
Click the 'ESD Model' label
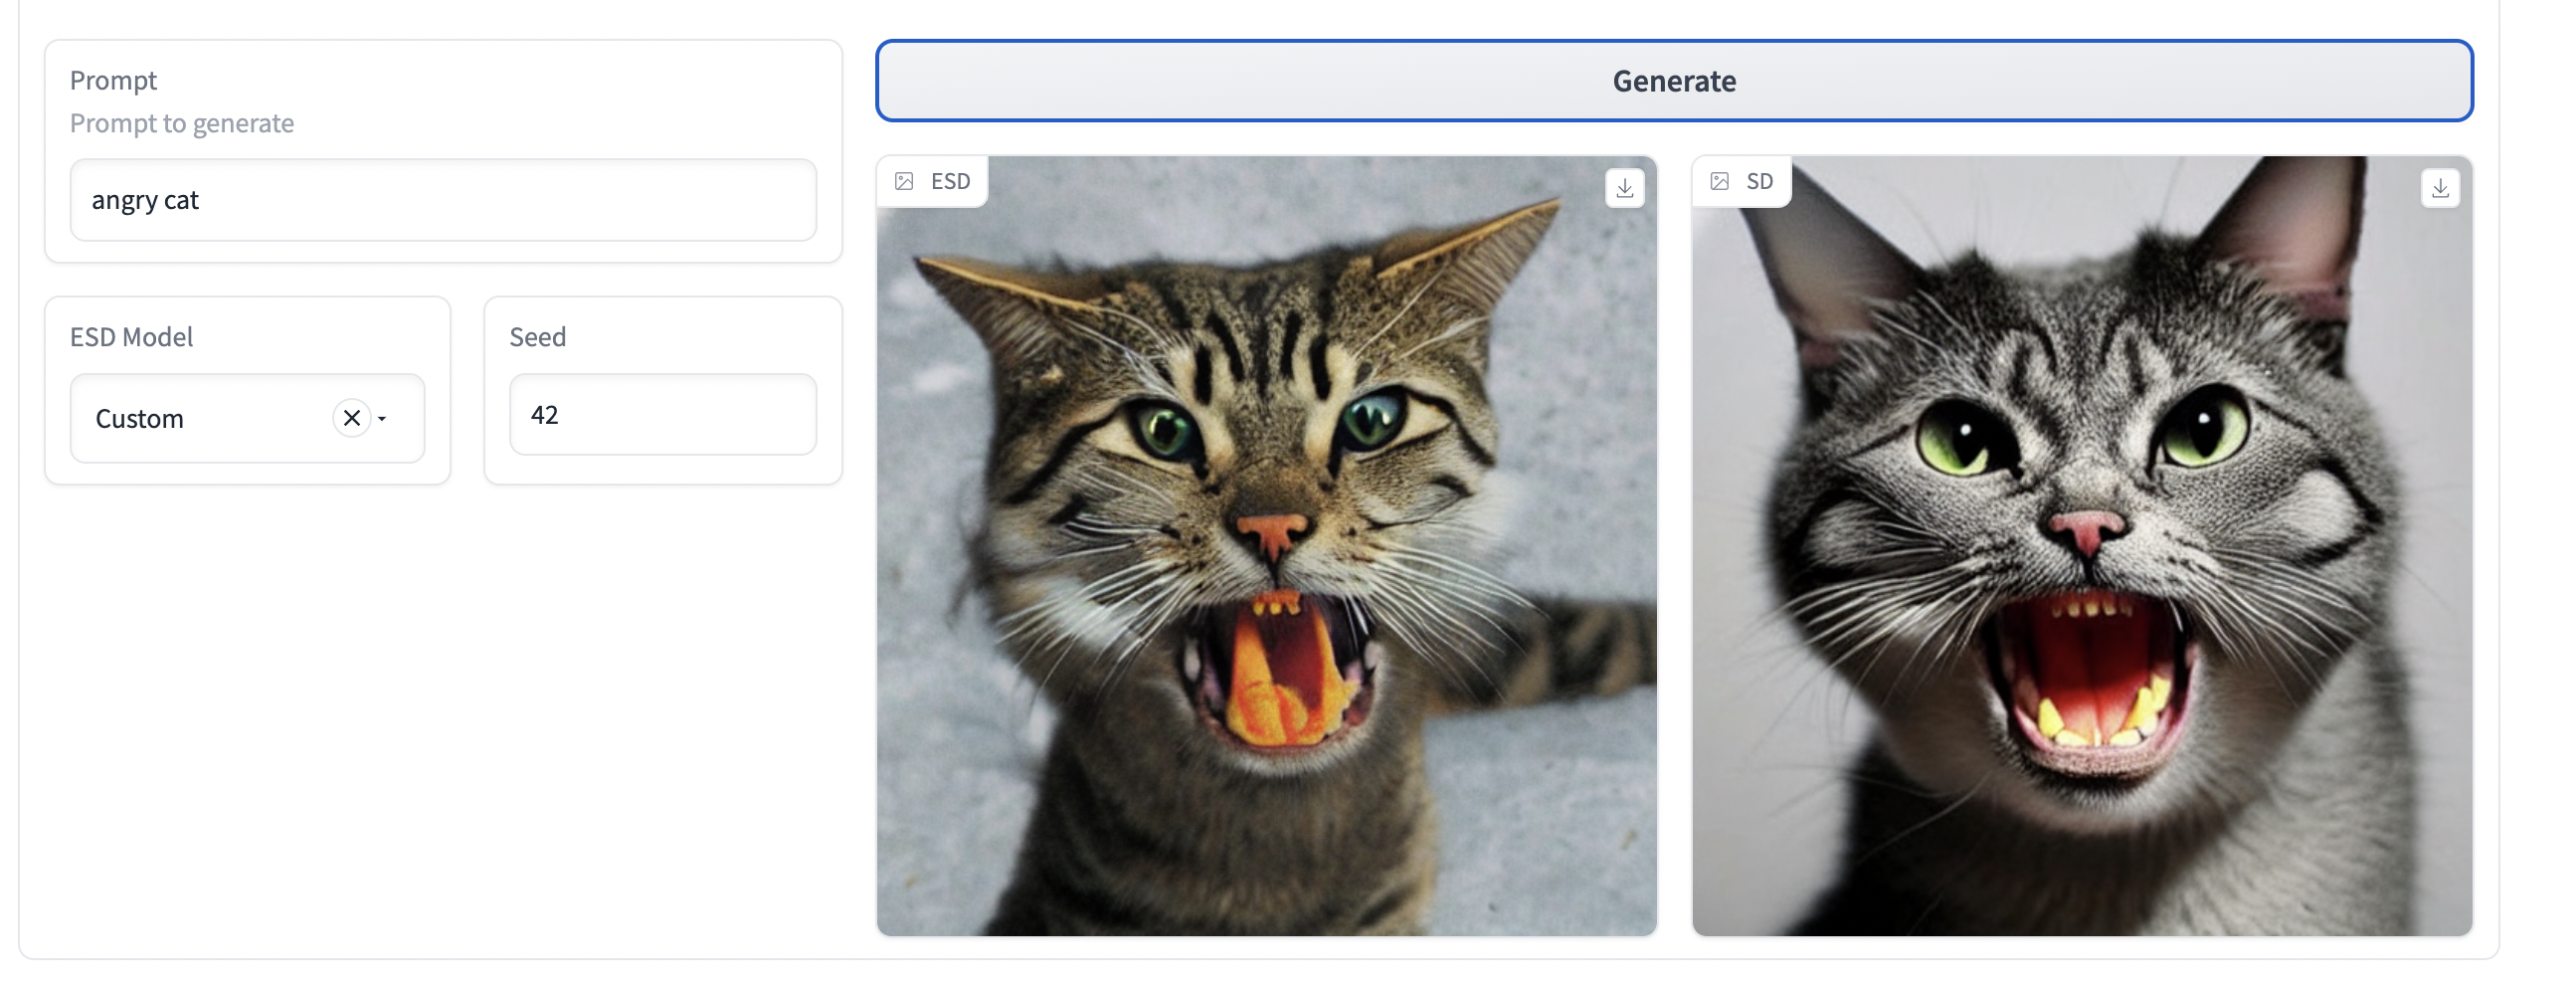131,337
